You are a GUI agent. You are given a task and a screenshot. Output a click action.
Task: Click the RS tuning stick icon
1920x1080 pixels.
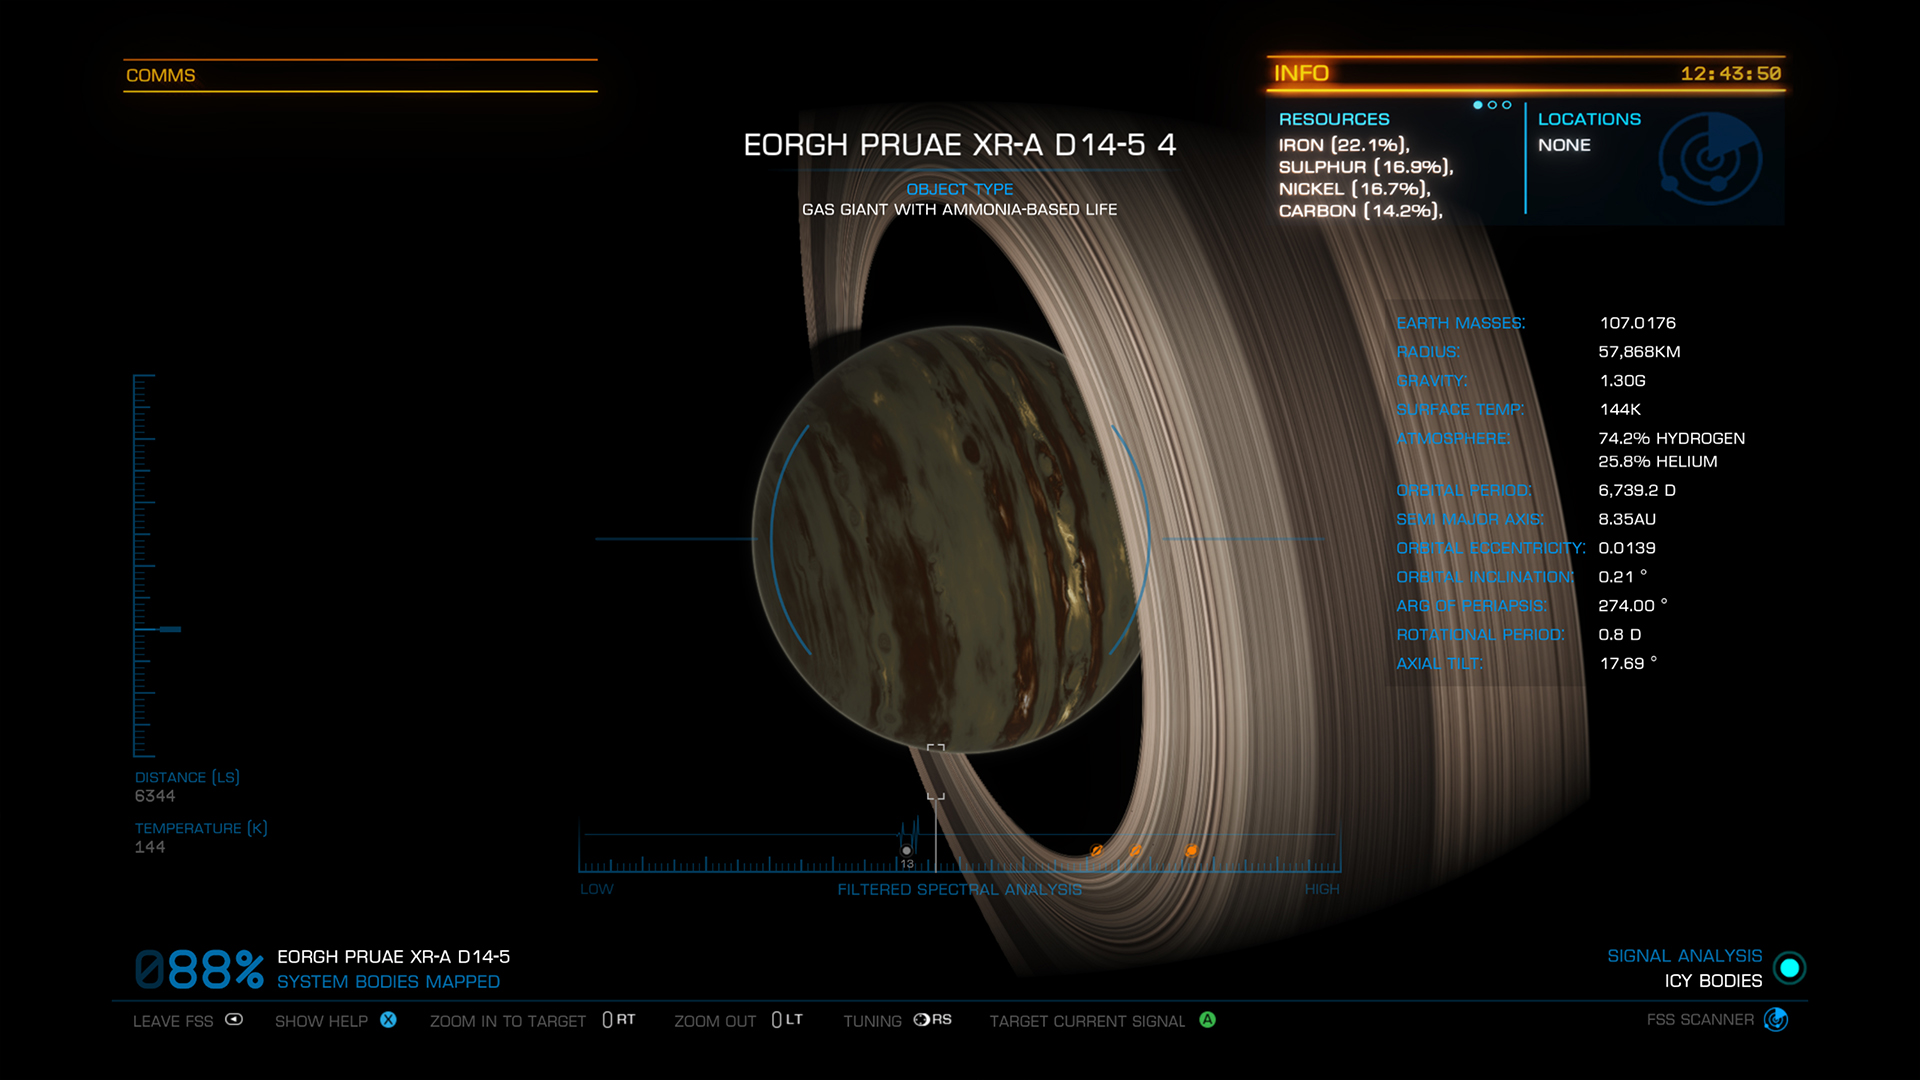point(931,1020)
